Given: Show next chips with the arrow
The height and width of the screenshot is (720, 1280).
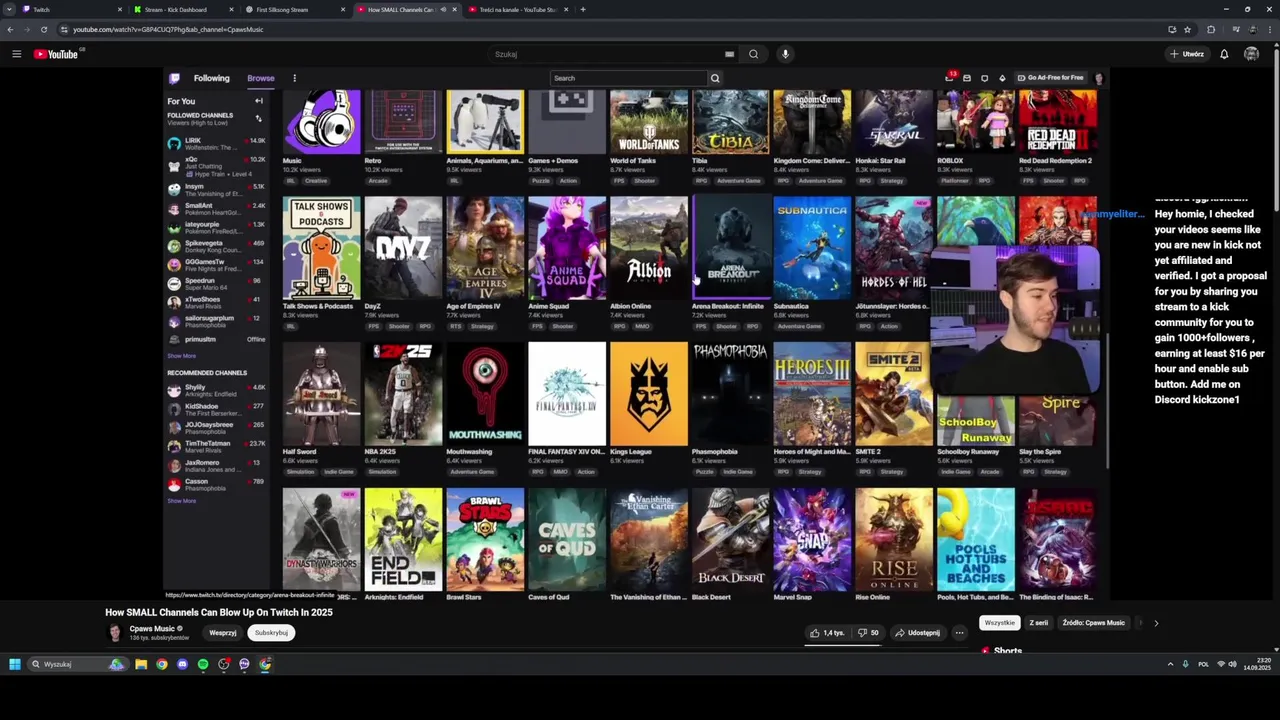Looking at the screenshot, I should click(x=1156, y=623).
